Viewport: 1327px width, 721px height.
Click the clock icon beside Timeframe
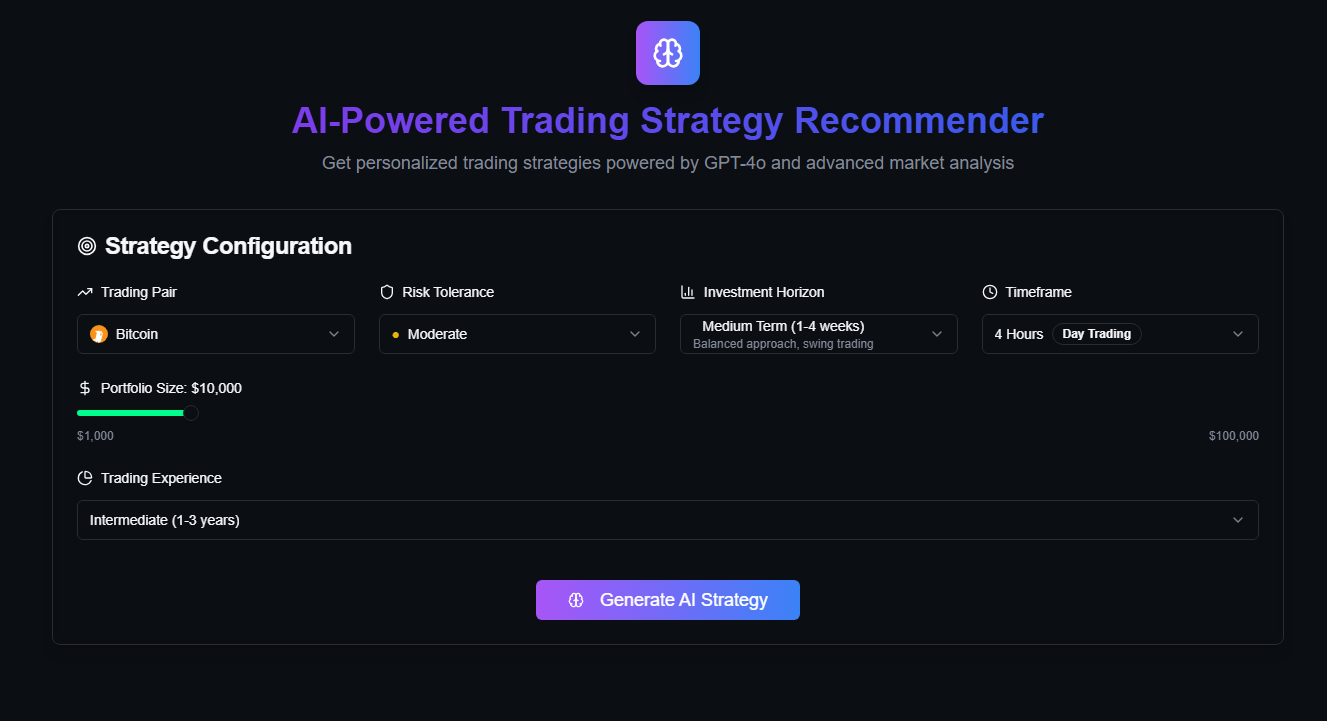tap(990, 292)
